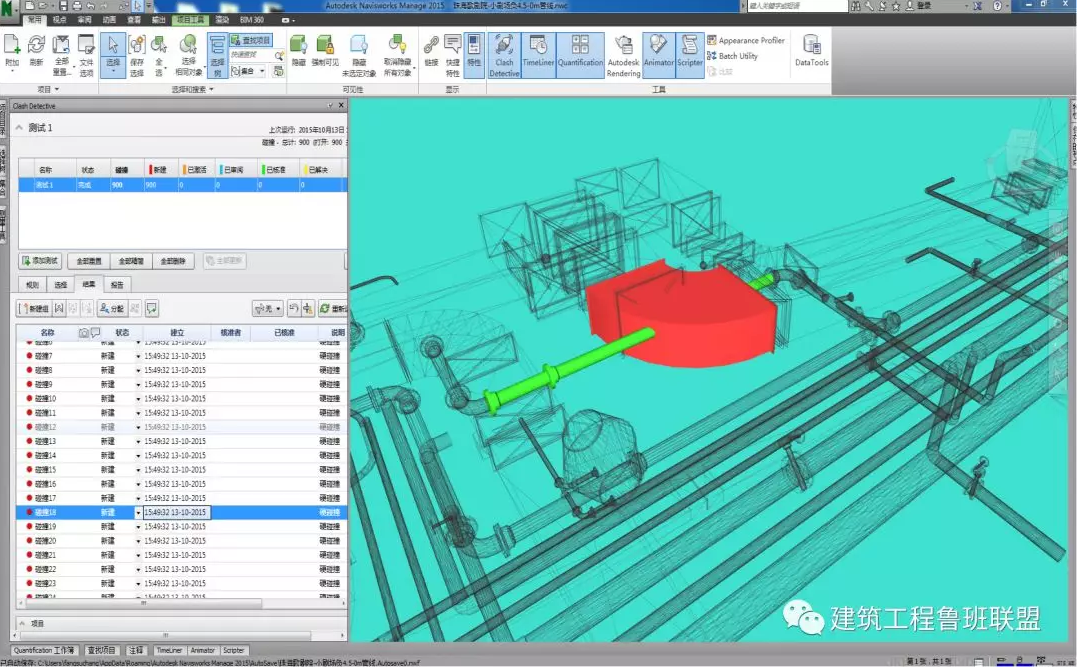Open status dropdown for 碰撞18 row

(x=138, y=512)
